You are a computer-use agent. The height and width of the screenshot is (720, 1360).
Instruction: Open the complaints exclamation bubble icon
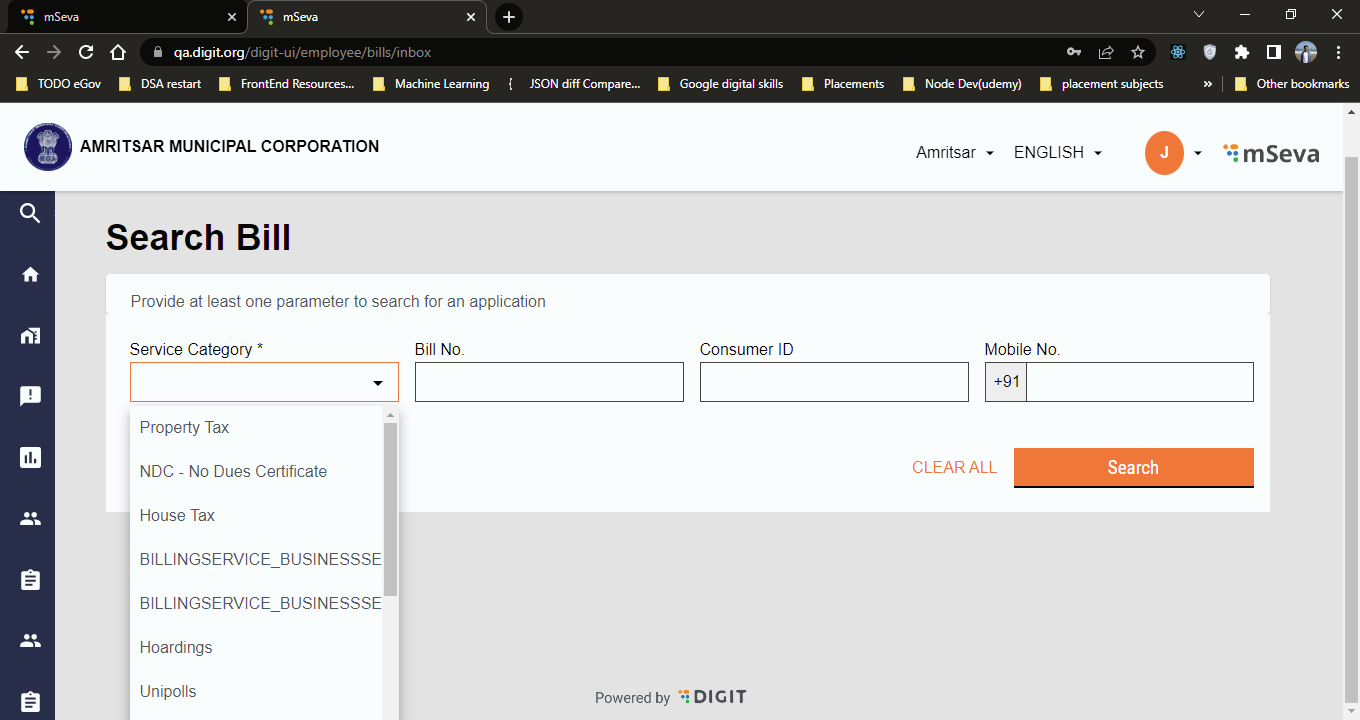[30, 396]
